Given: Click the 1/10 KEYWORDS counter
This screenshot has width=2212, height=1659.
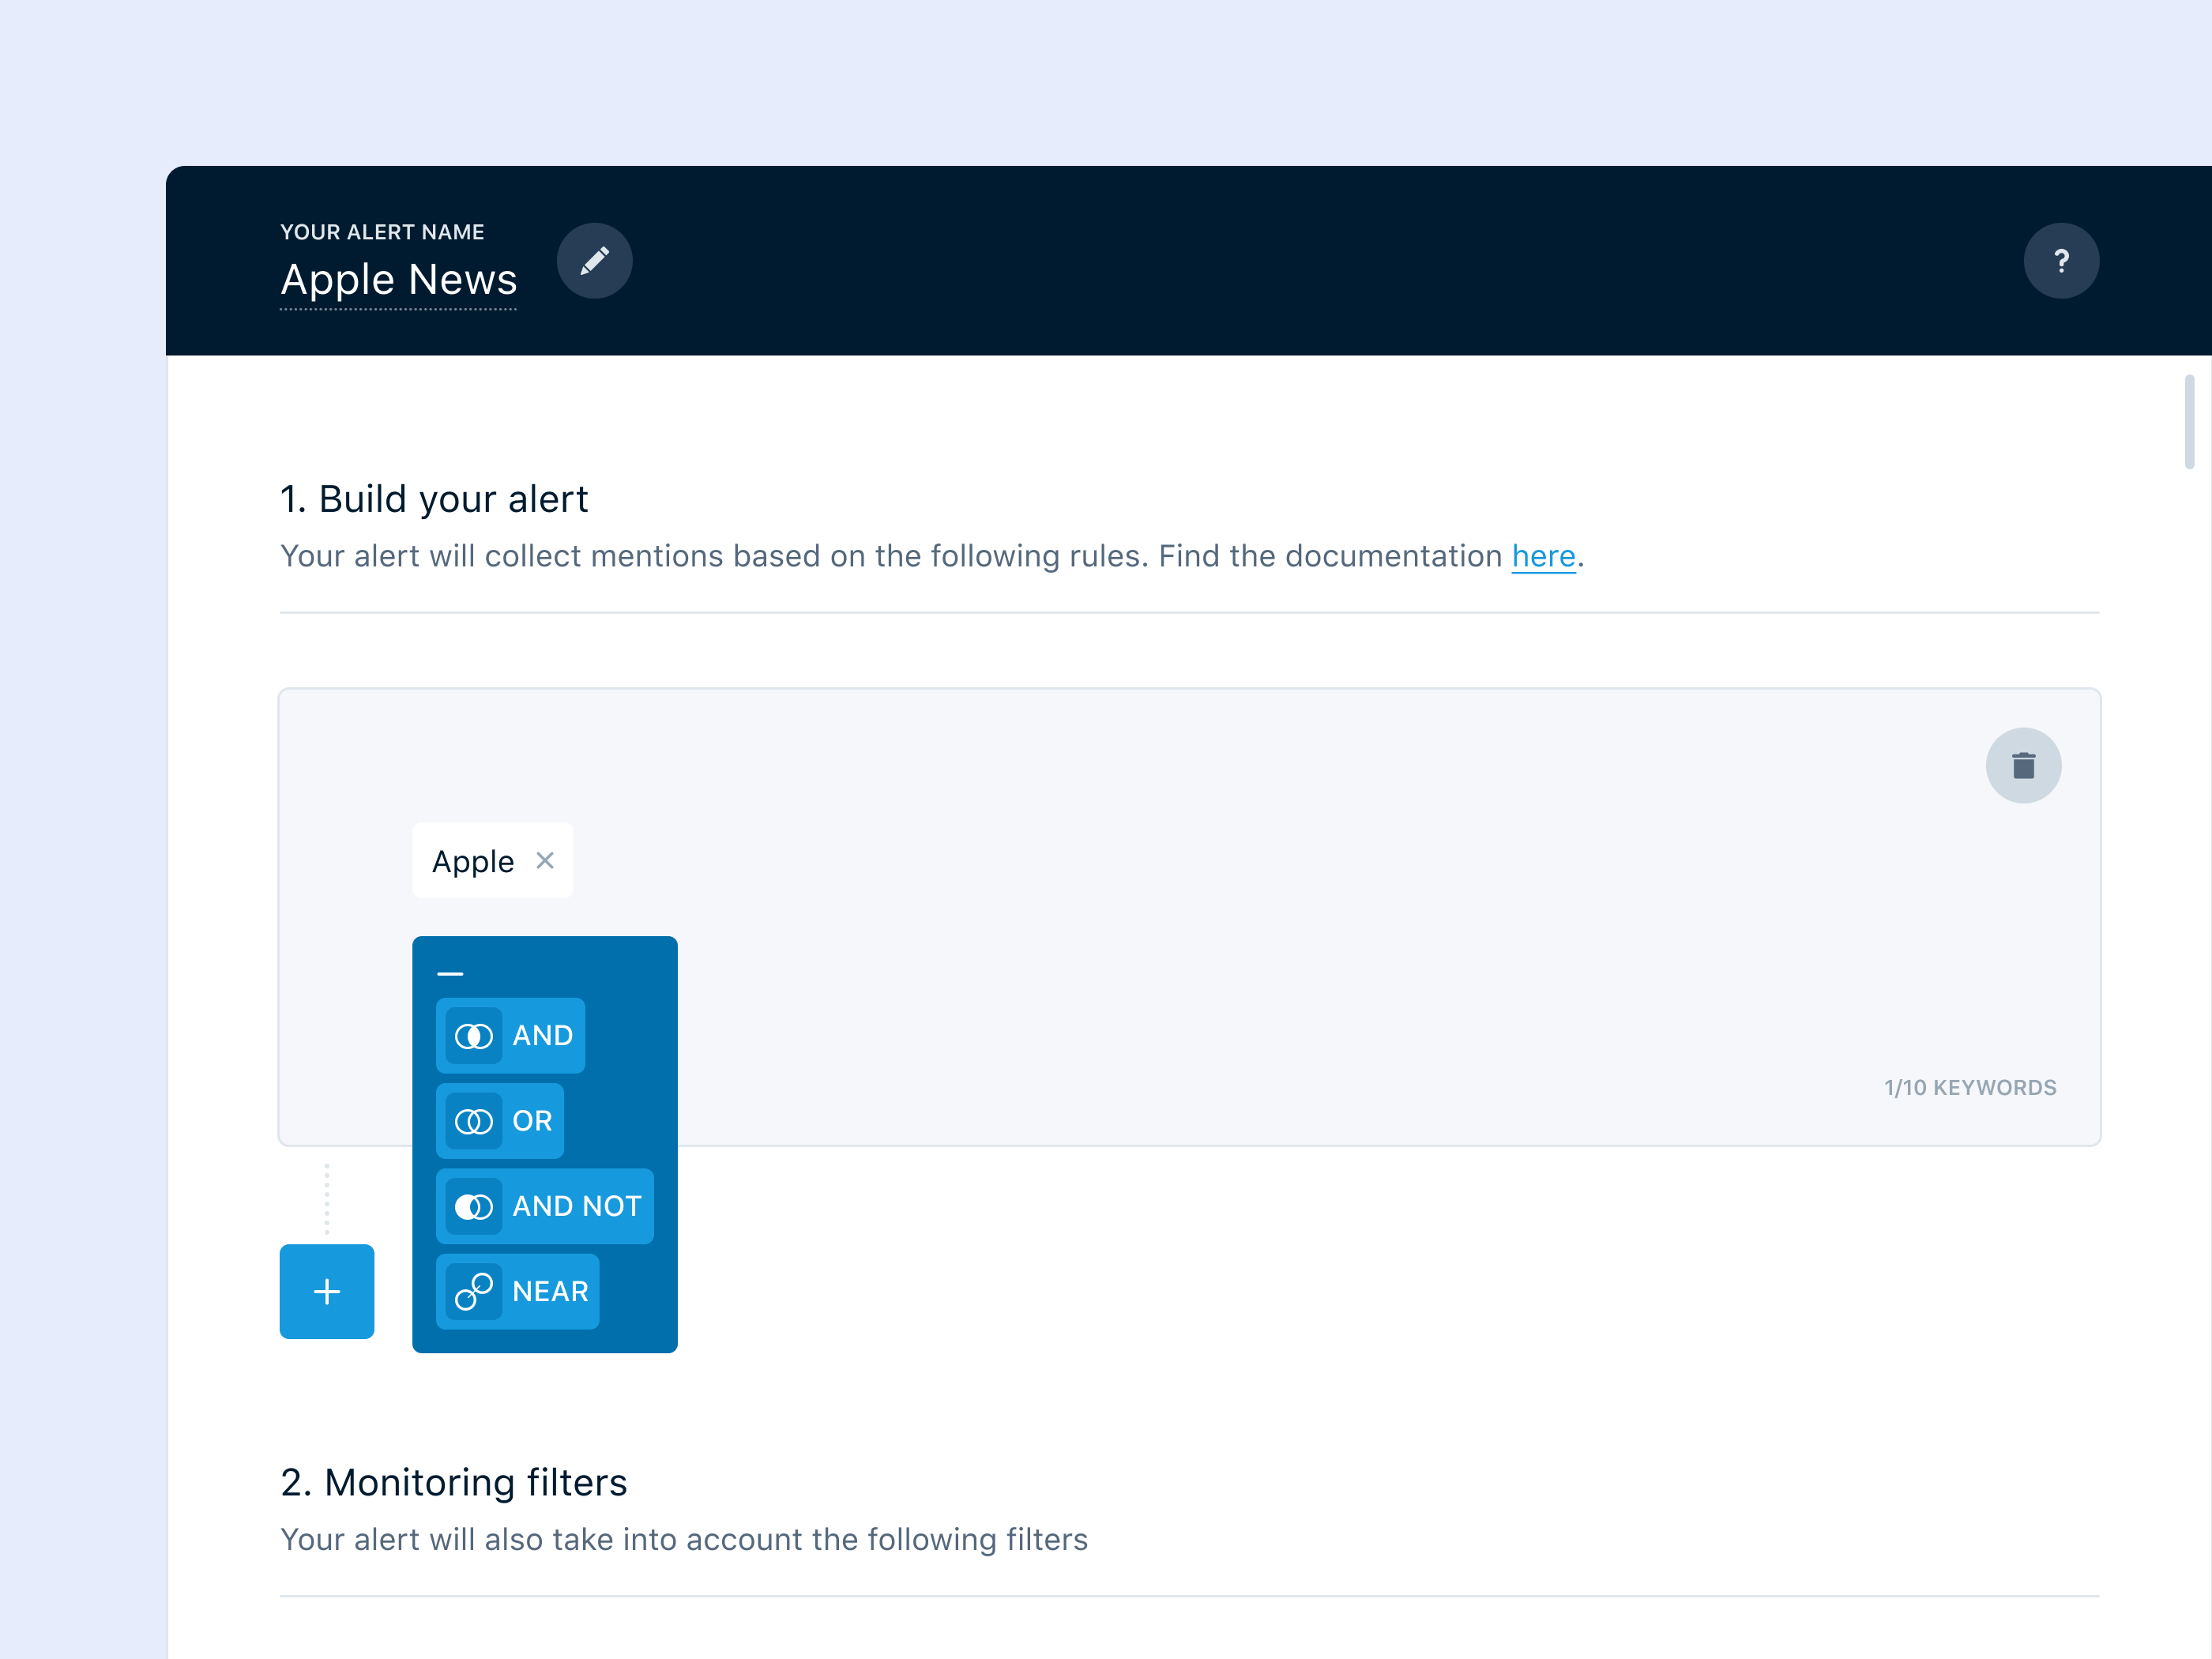Looking at the screenshot, I should tap(1969, 1087).
